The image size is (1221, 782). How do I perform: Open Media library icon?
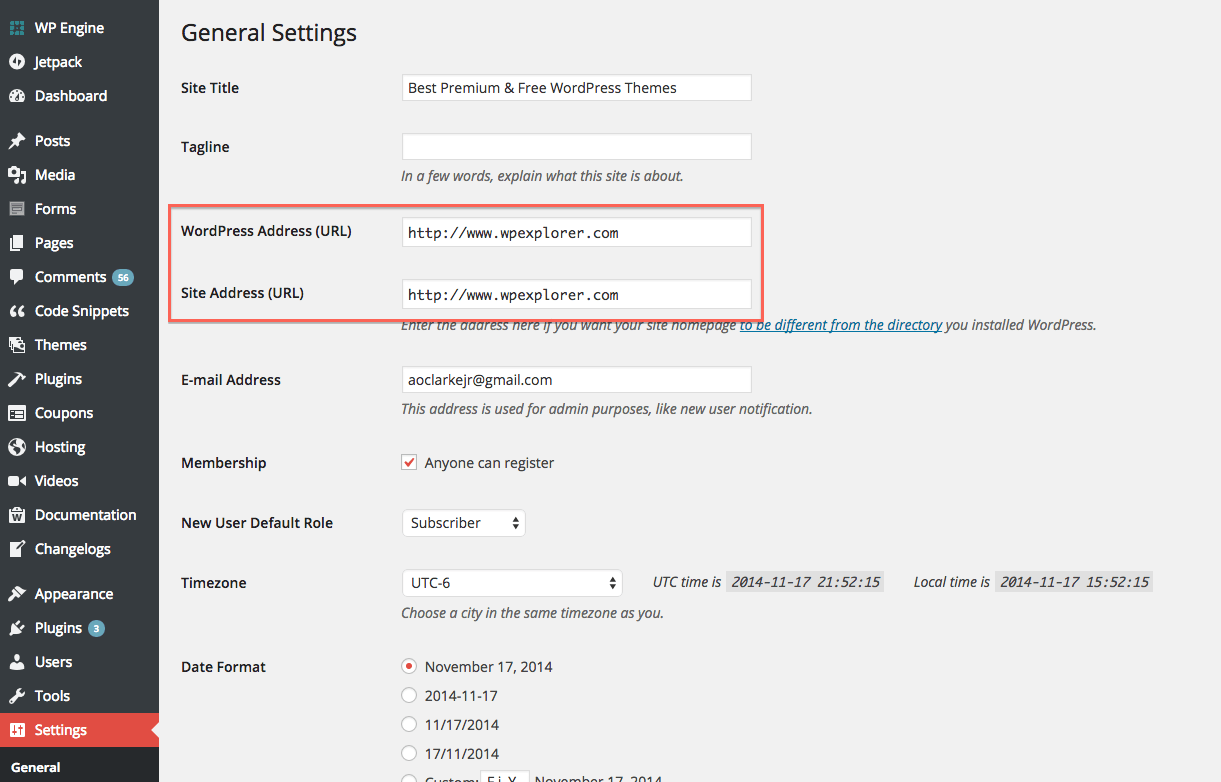[x=17, y=175]
